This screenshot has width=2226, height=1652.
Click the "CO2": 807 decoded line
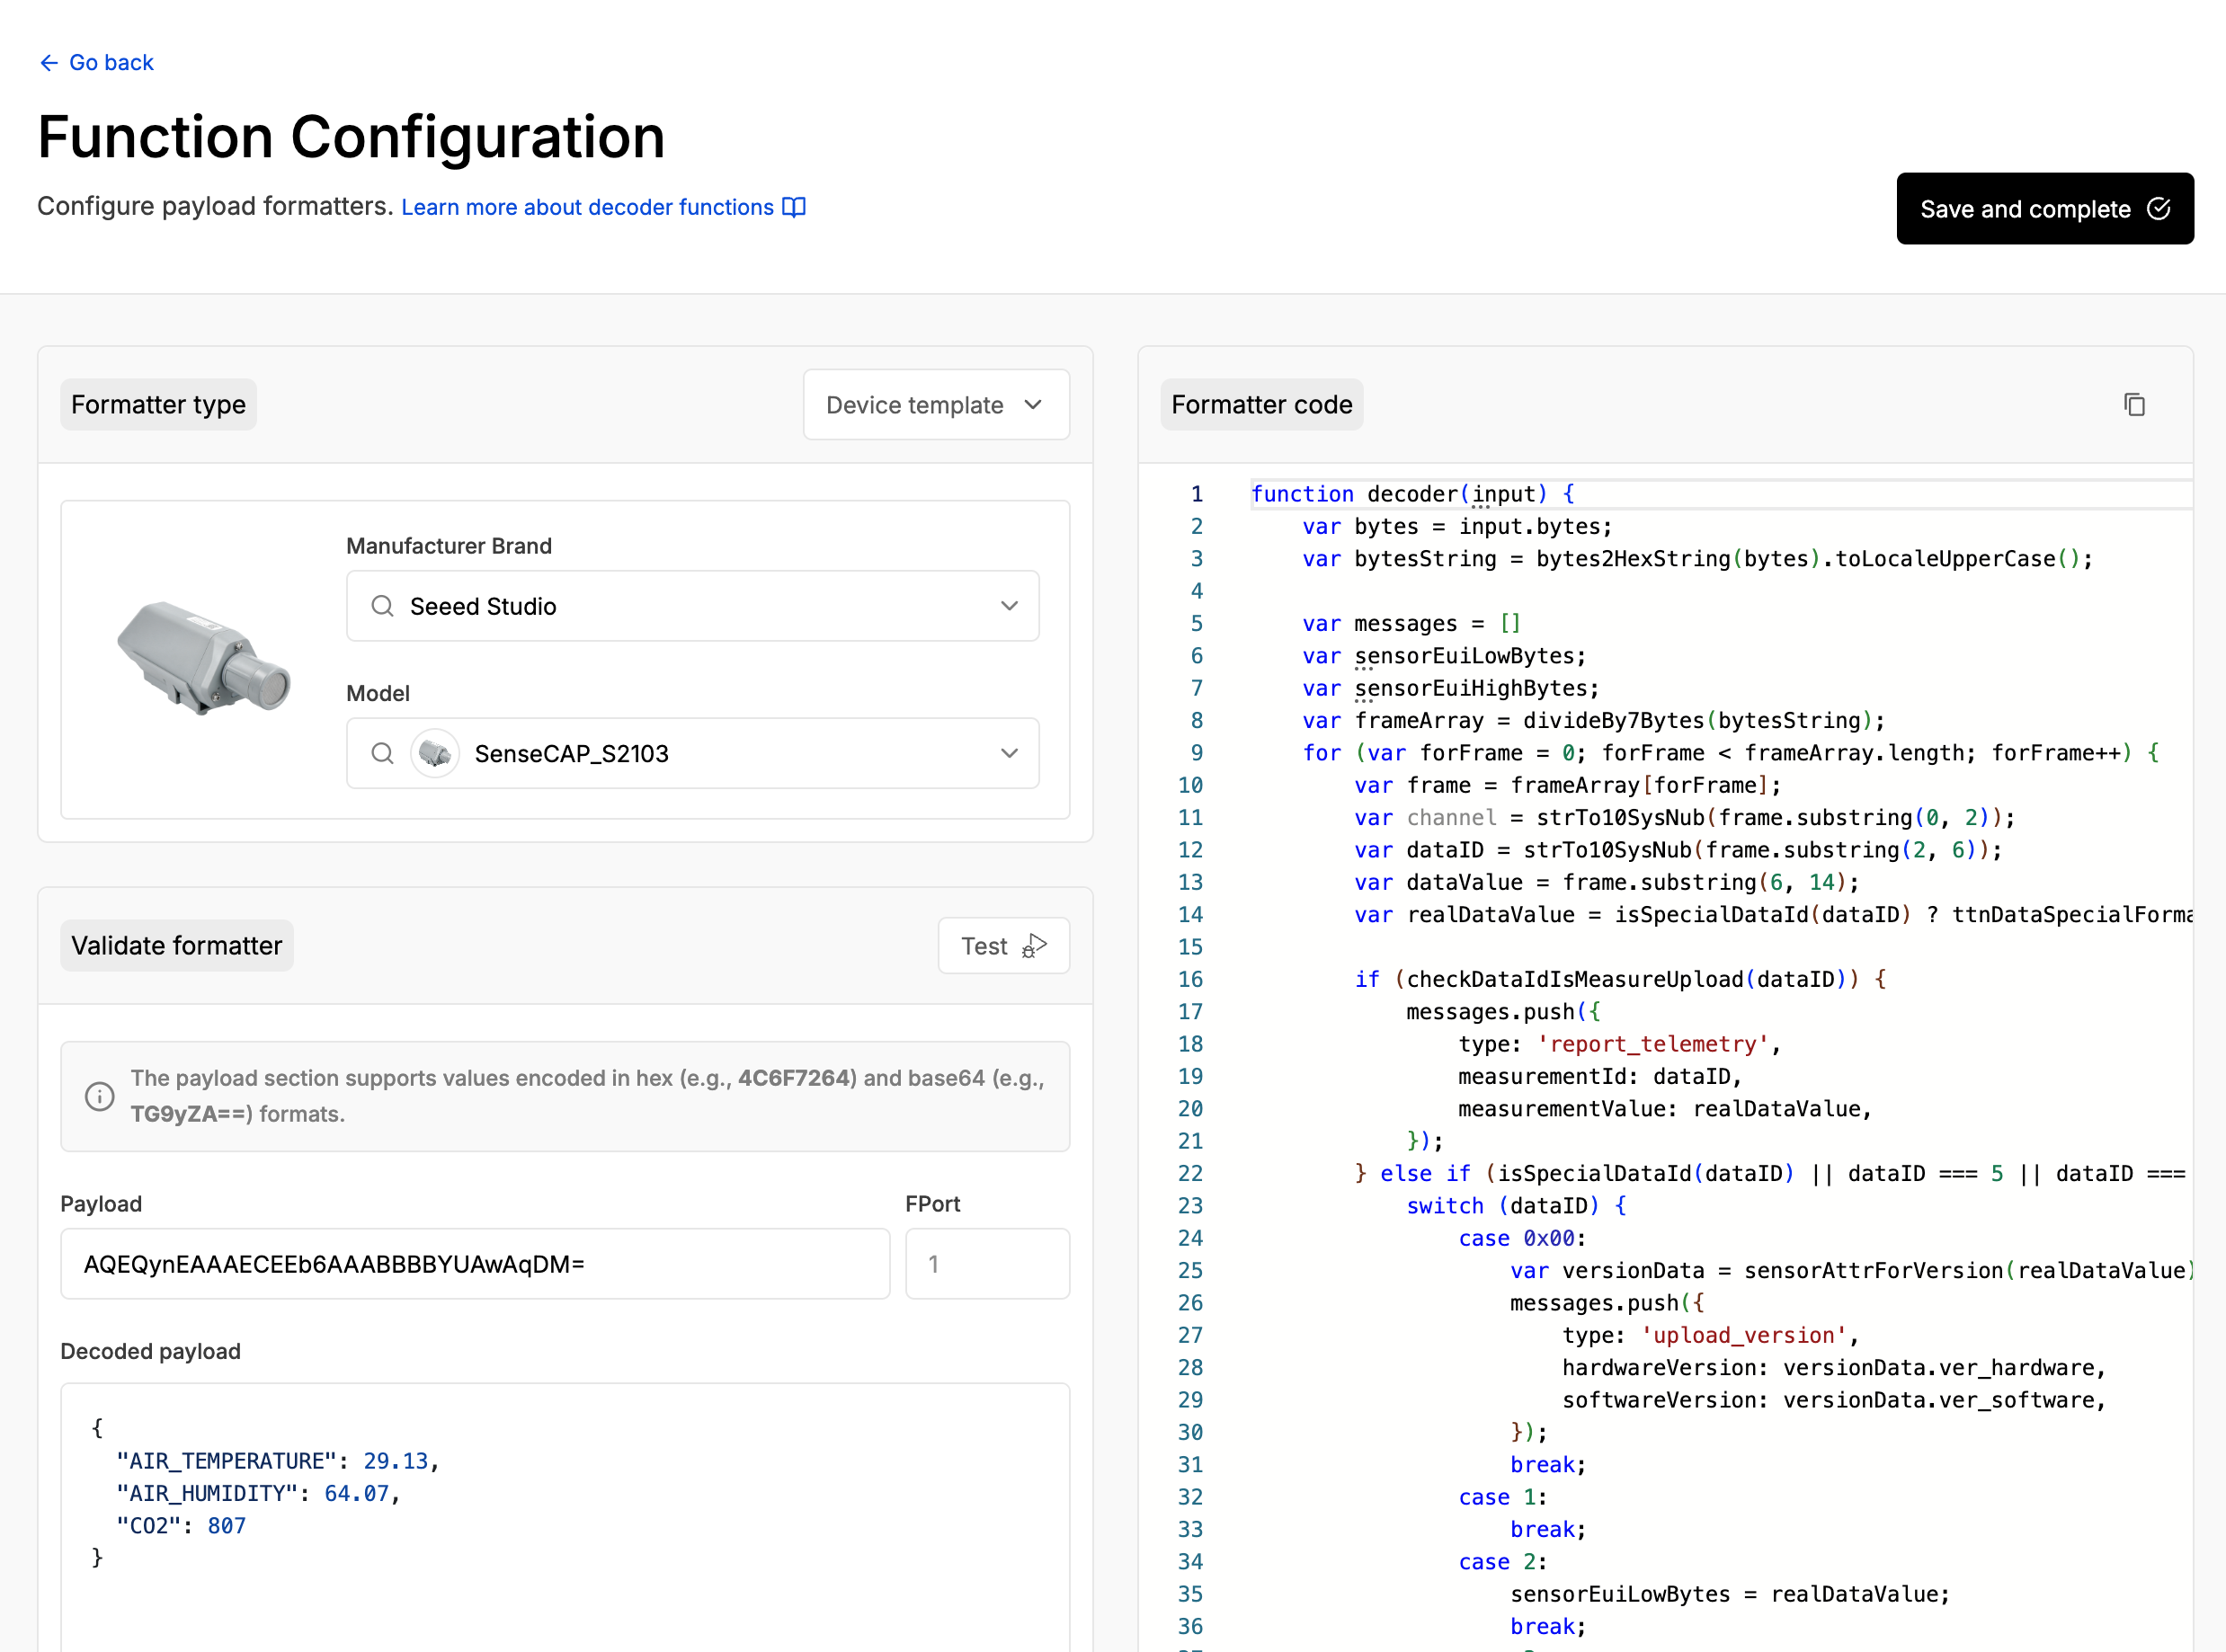tap(181, 1526)
